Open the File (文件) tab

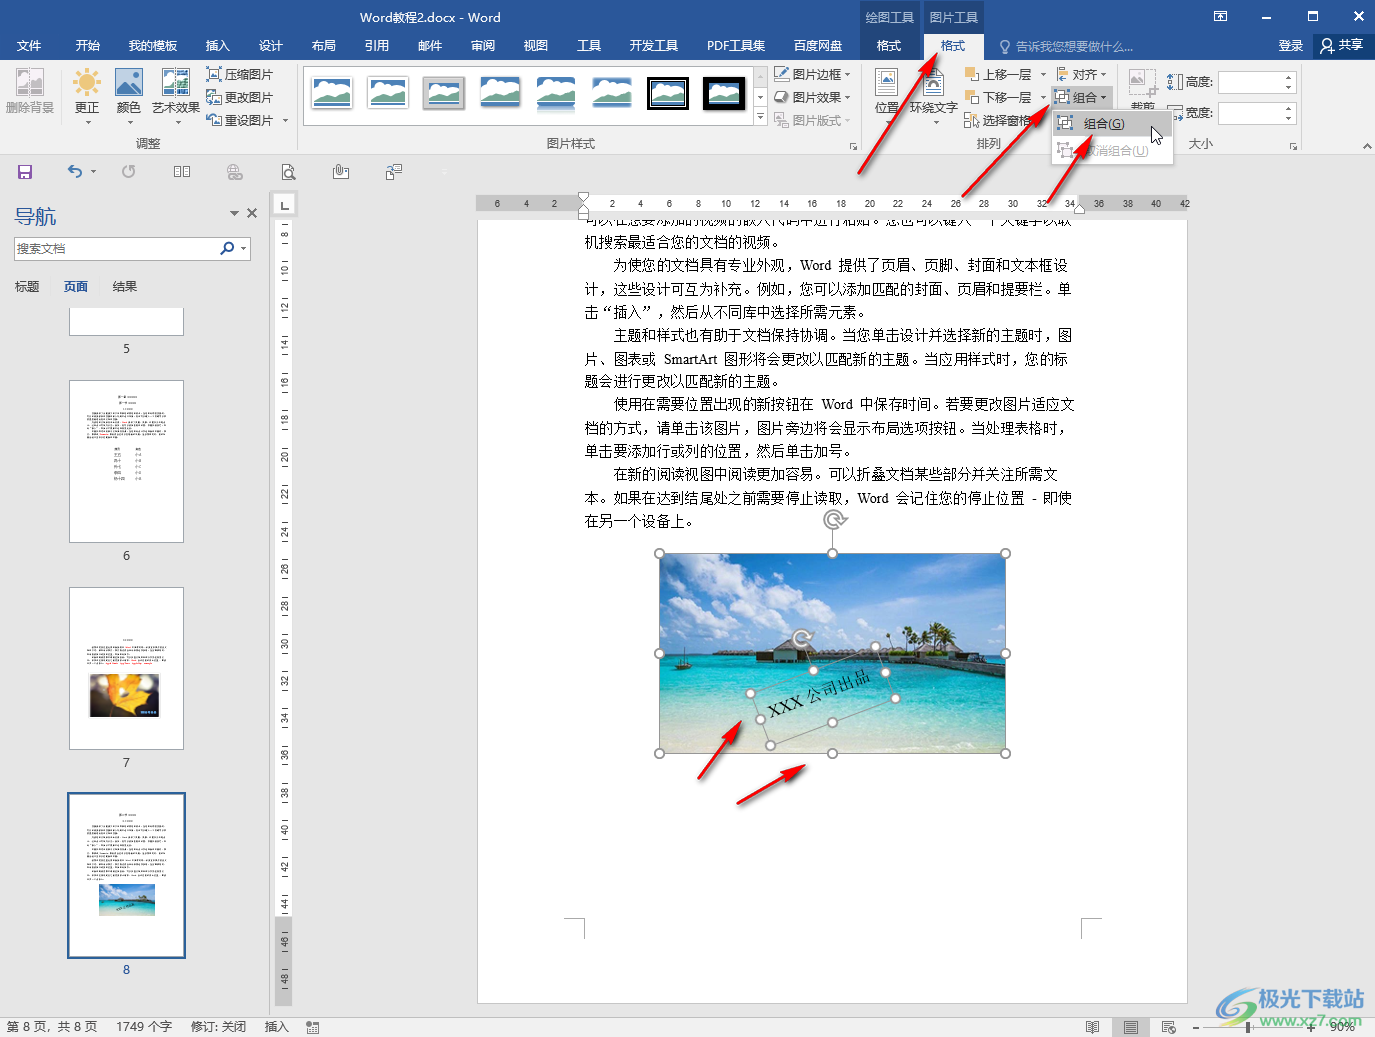point(29,46)
